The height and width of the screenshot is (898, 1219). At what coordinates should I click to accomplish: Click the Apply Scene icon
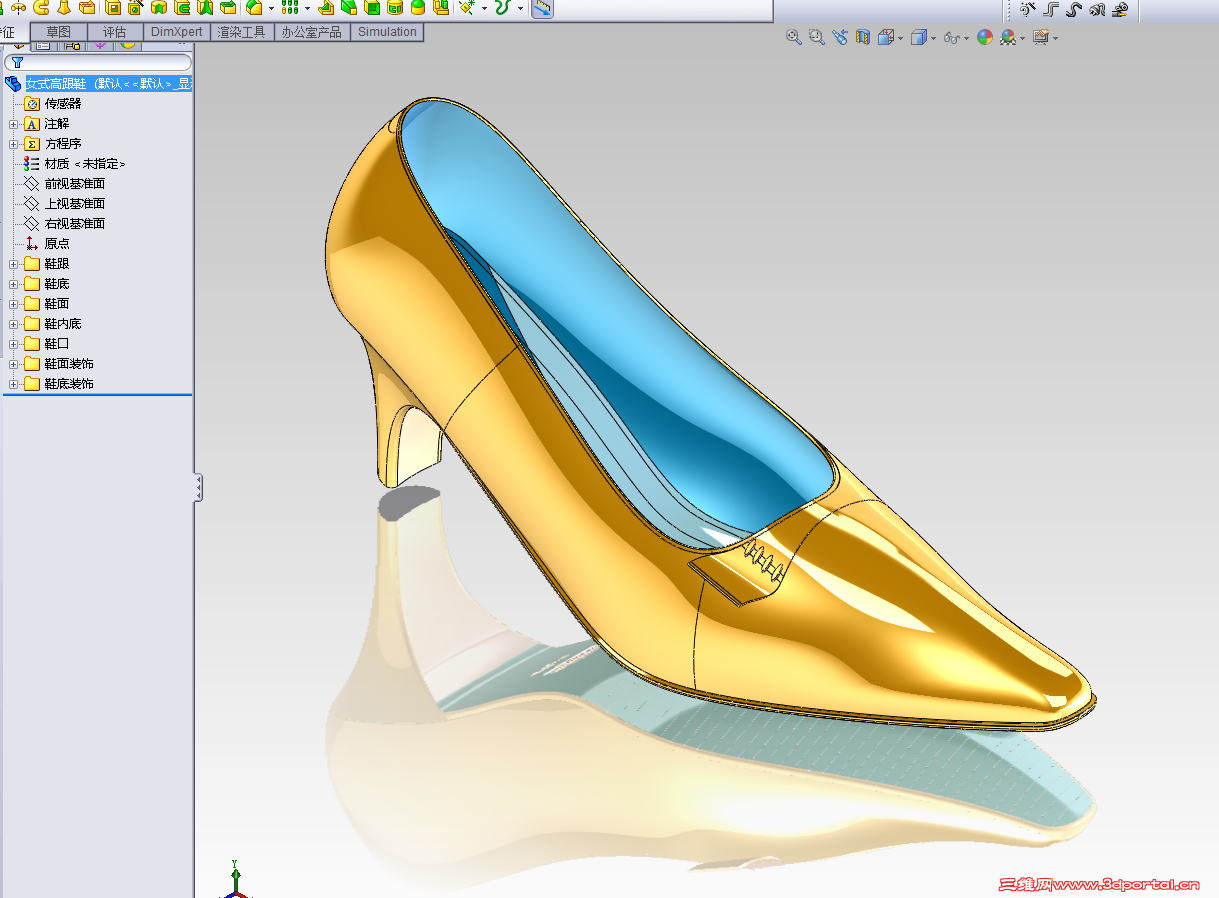1008,37
